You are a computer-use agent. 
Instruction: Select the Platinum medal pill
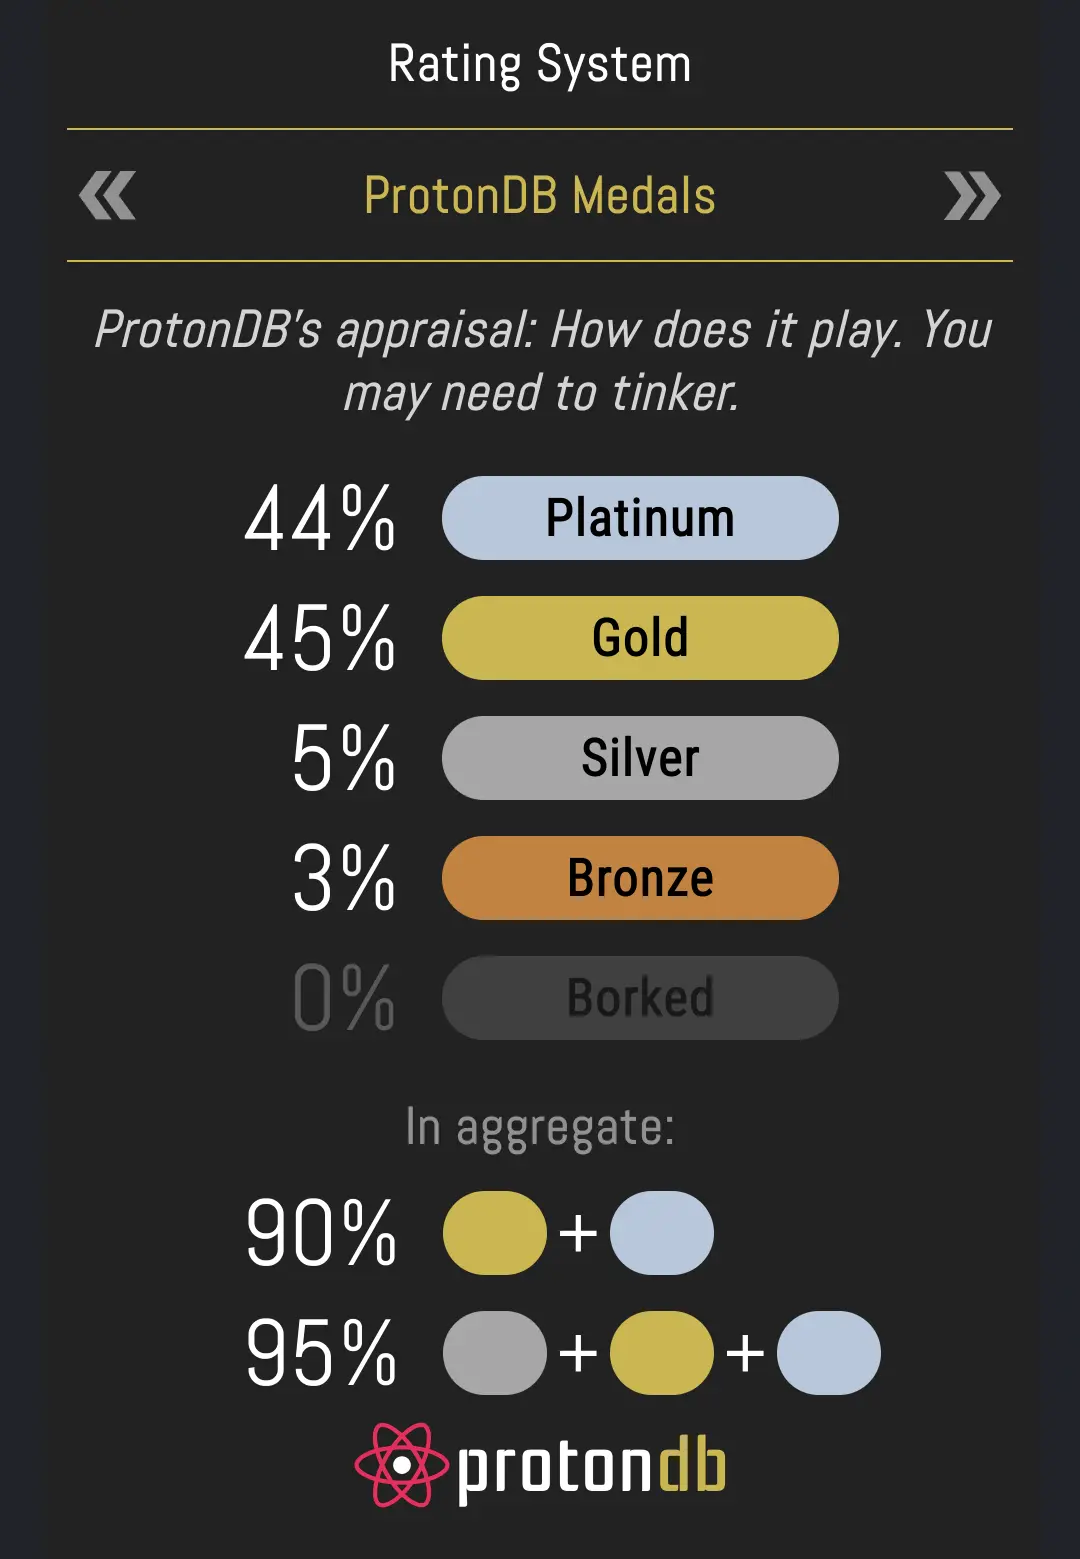click(640, 518)
